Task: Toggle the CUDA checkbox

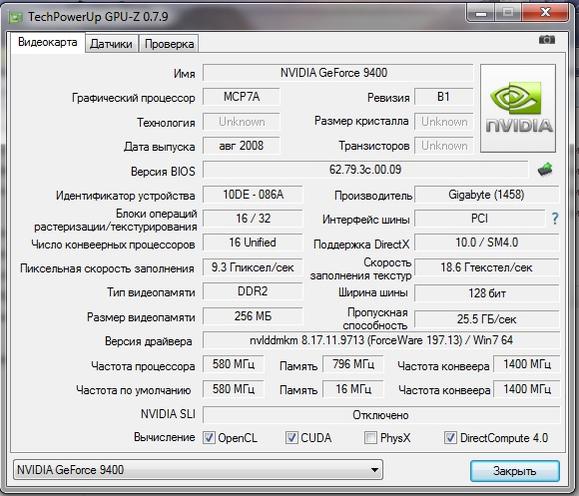Action: tap(291, 438)
